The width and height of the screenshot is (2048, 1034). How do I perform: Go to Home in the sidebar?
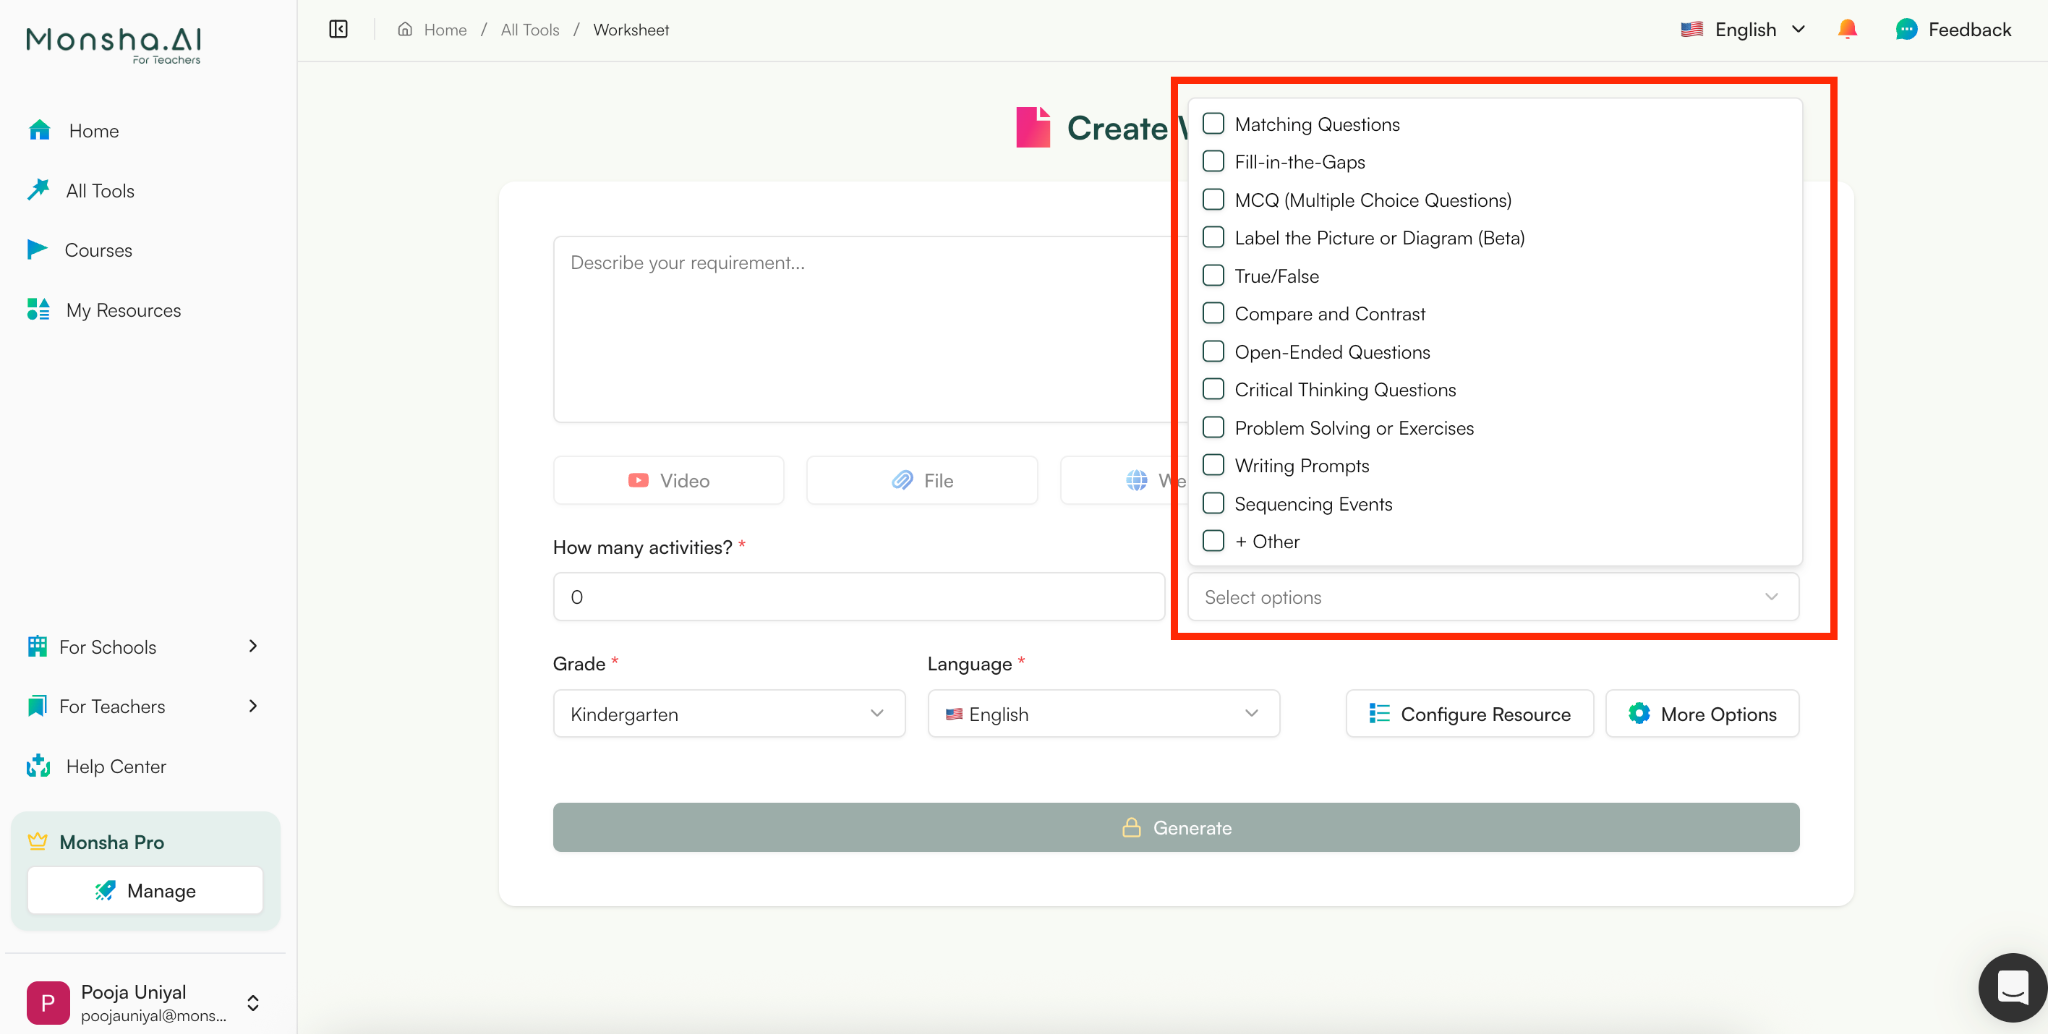point(94,131)
